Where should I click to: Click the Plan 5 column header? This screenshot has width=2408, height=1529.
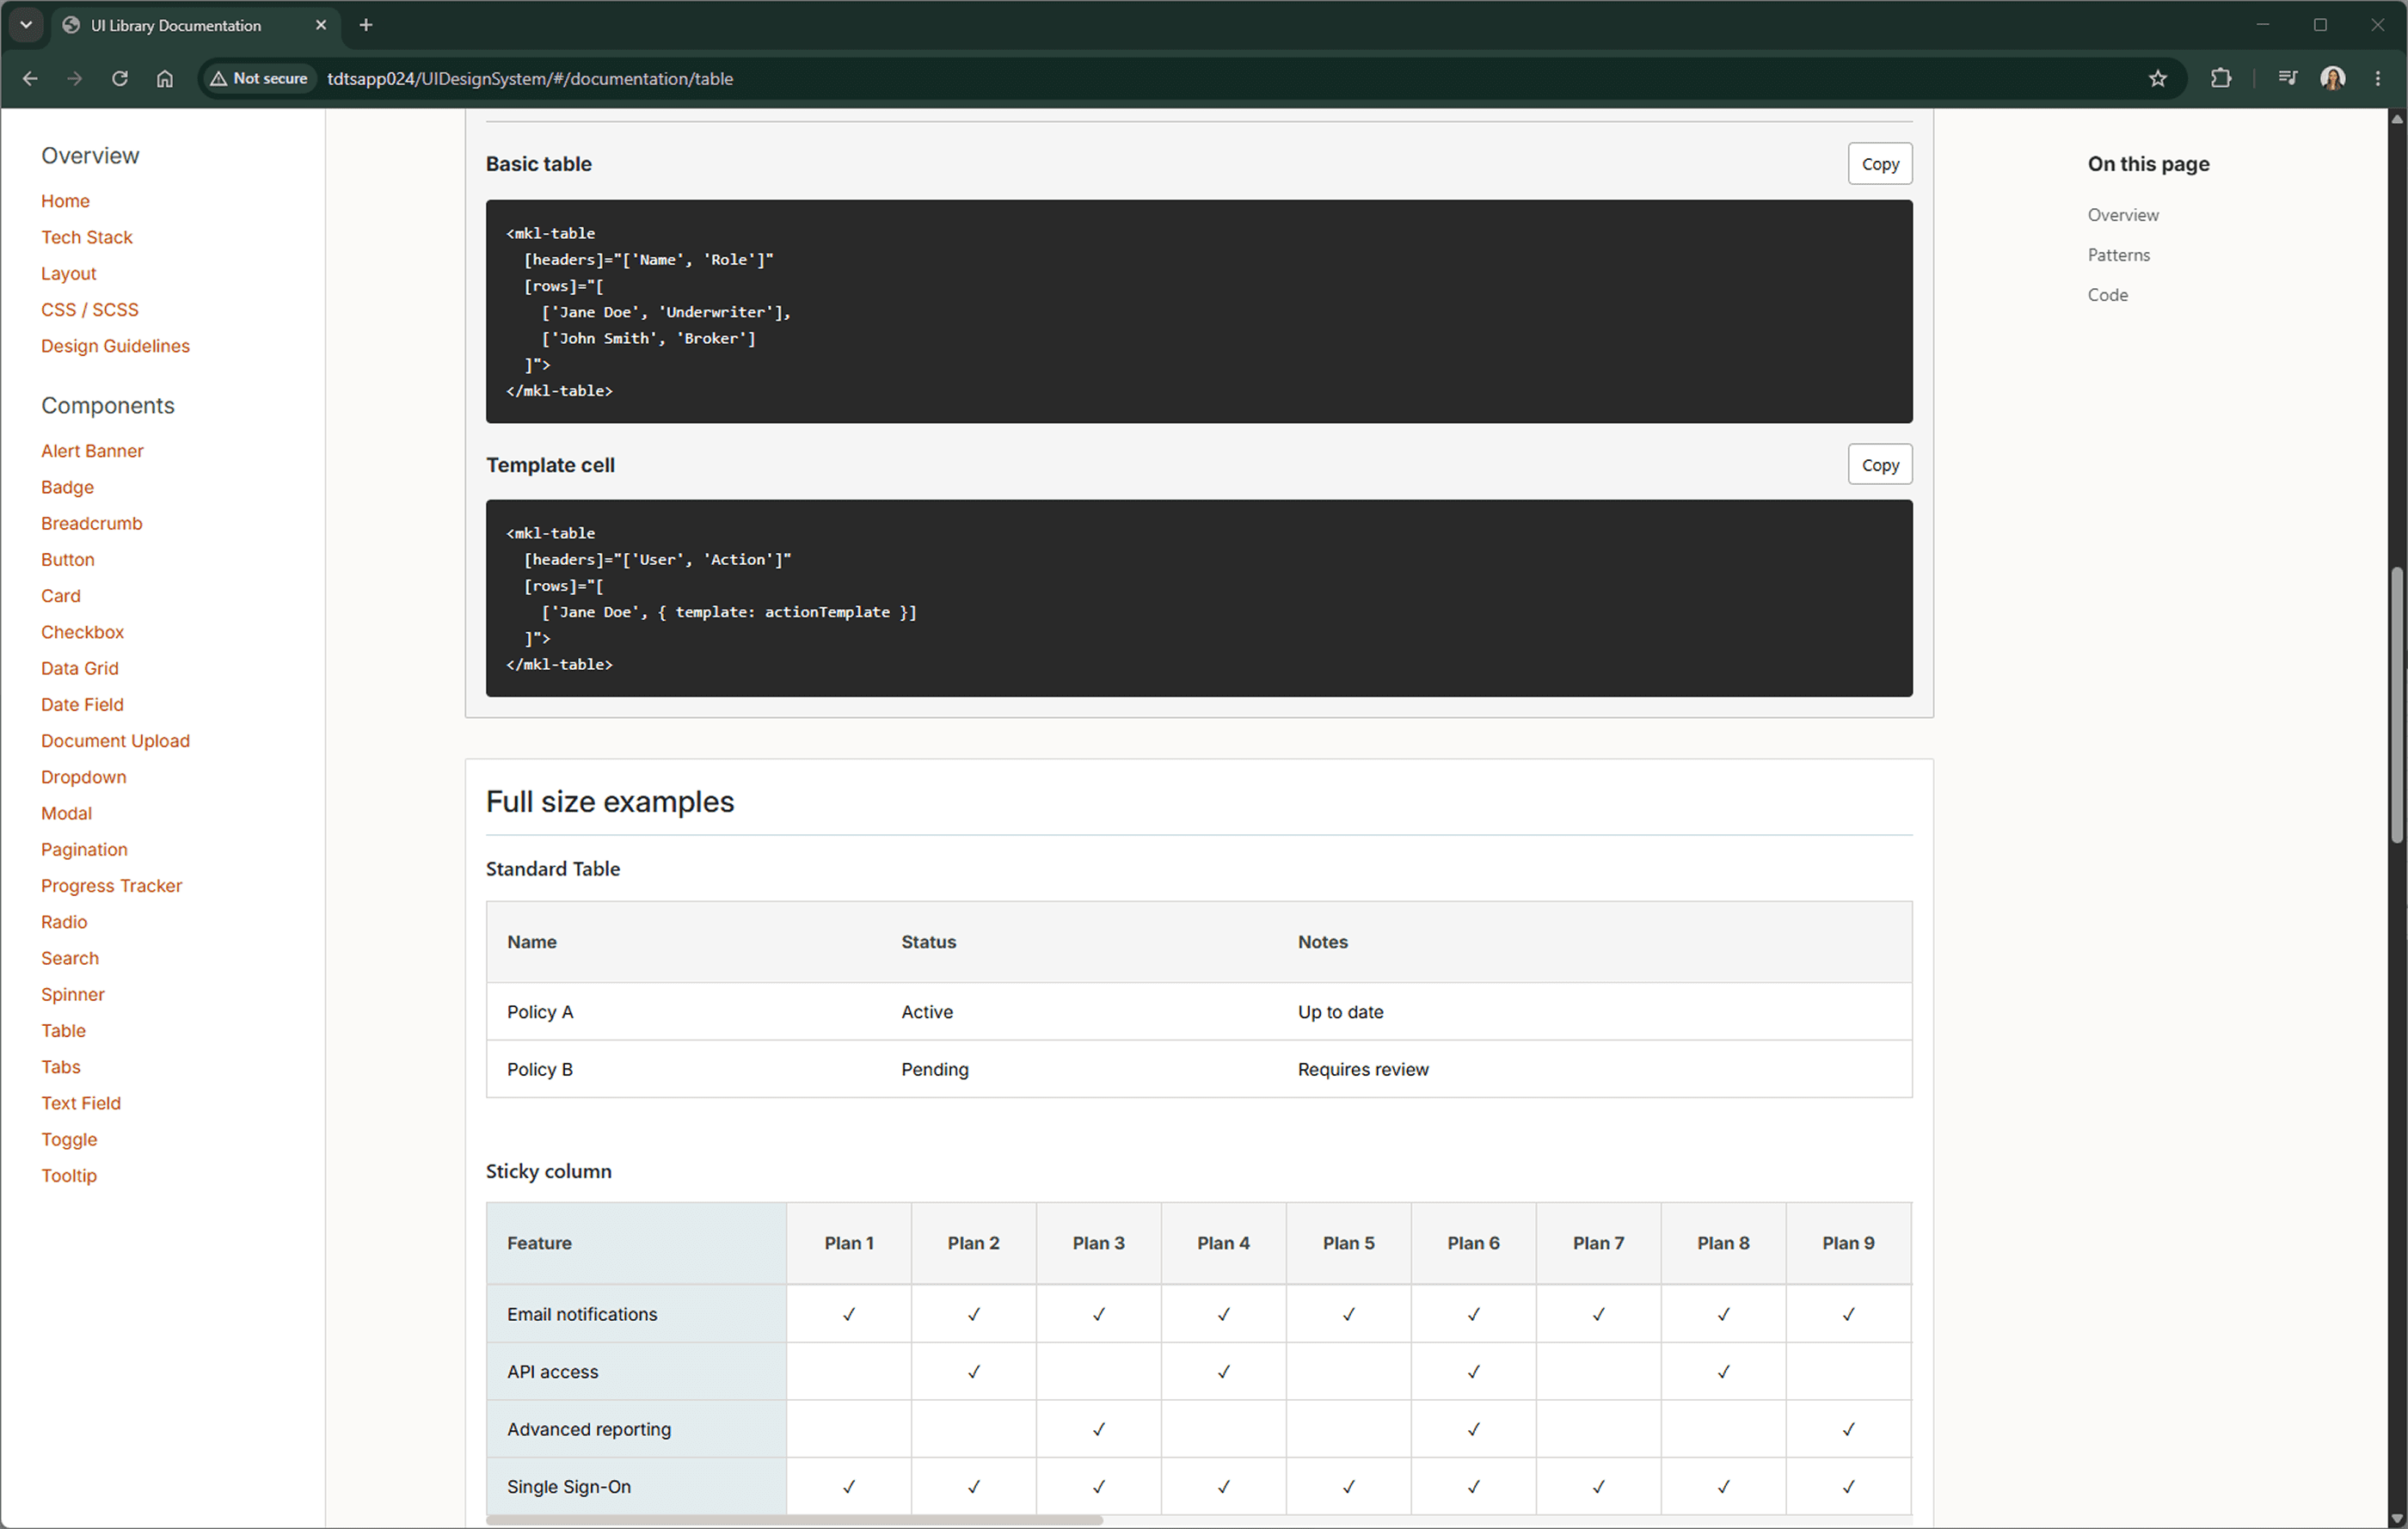pyautogui.click(x=1348, y=1243)
